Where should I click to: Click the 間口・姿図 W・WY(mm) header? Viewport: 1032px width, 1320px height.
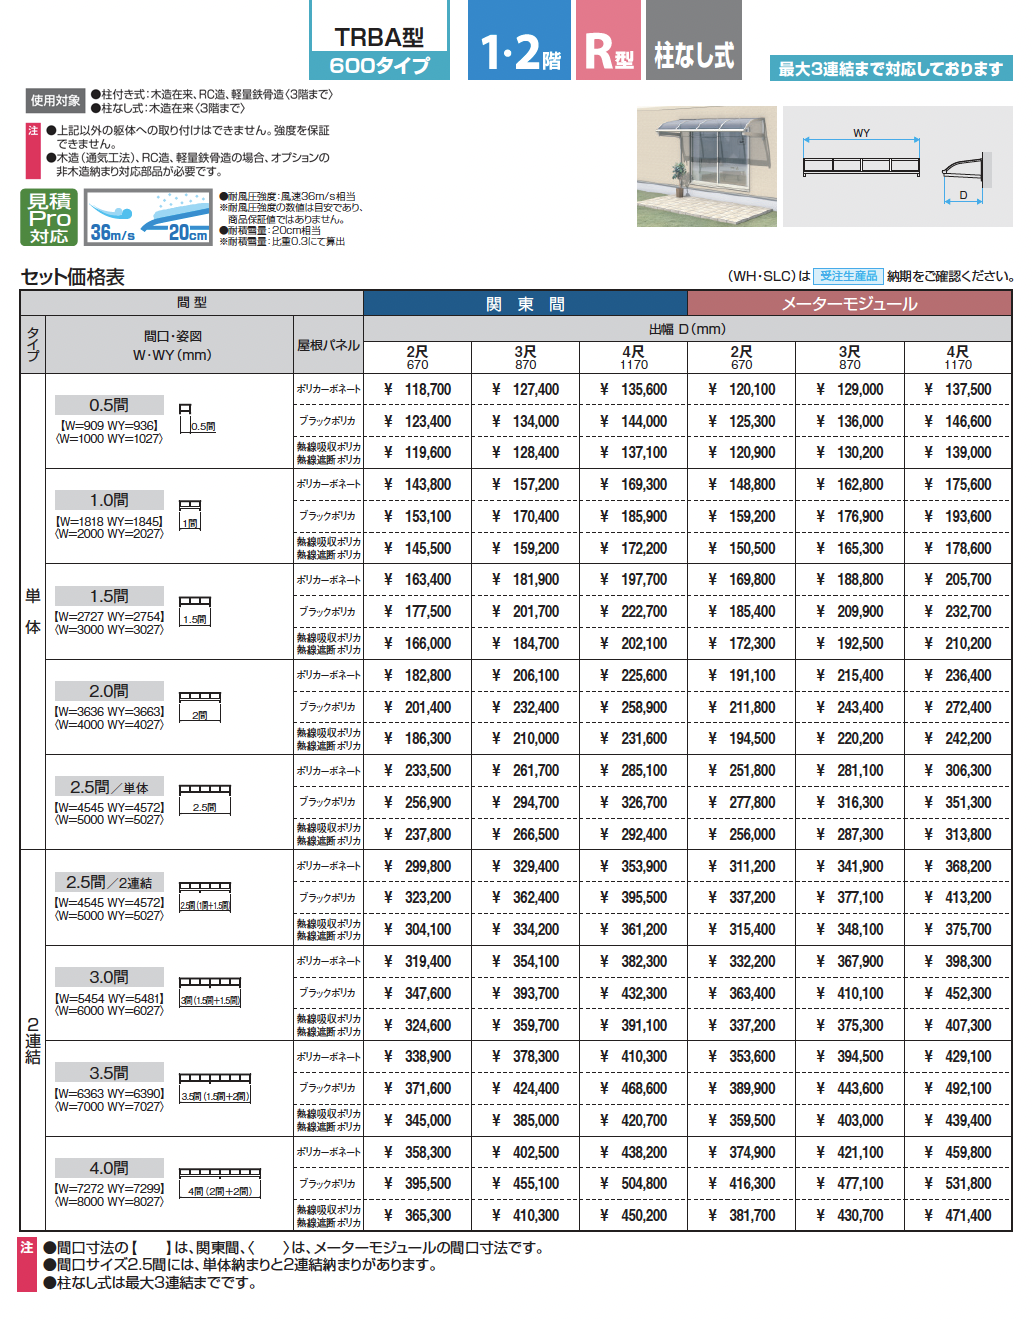tap(170, 345)
